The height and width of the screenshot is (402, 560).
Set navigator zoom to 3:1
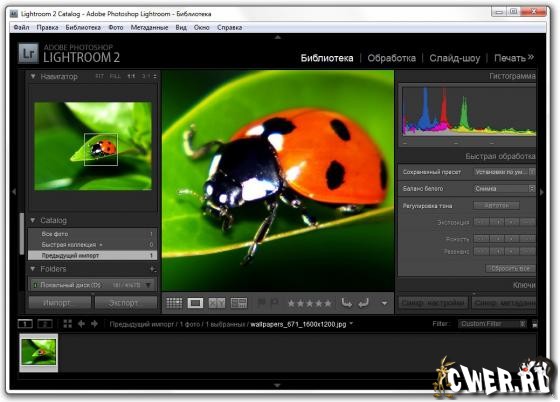pyautogui.click(x=145, y=76)
